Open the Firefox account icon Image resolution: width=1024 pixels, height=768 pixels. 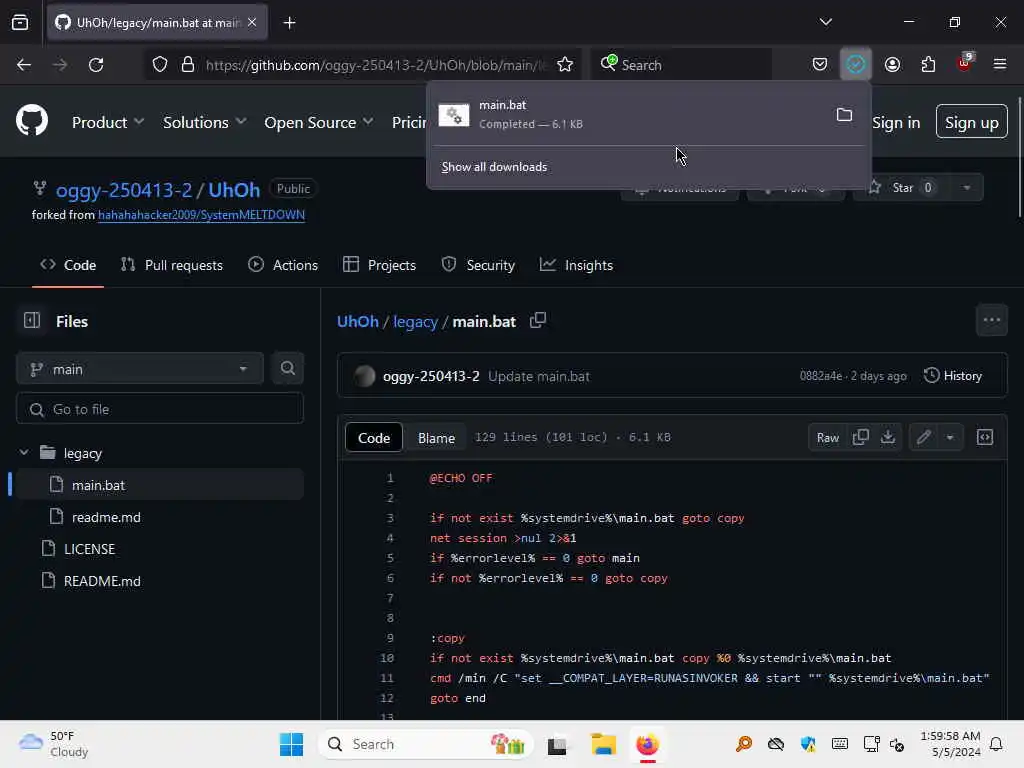tap(892, 65)
